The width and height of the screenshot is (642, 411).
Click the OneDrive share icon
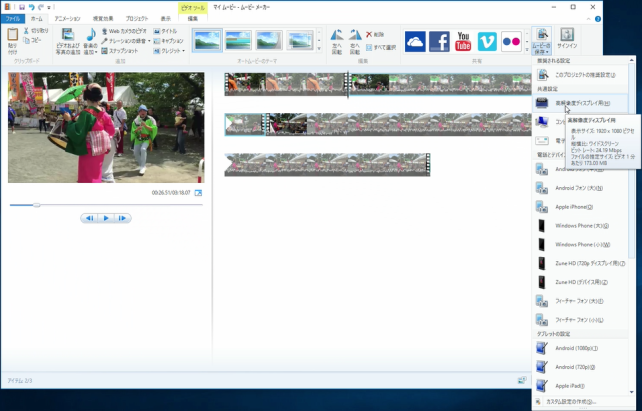[x=414, y=41]
